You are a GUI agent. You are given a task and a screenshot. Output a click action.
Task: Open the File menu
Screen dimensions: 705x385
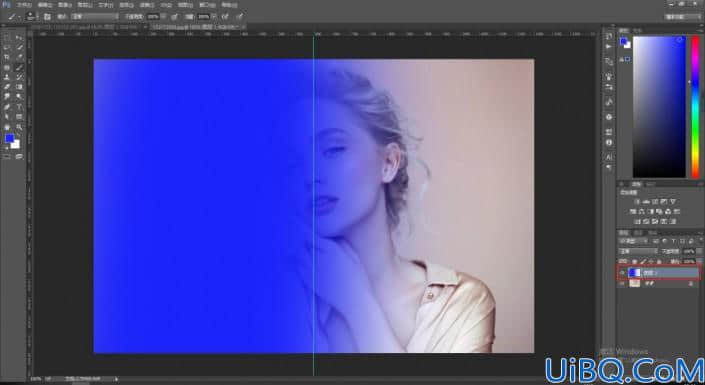(24, 5)
